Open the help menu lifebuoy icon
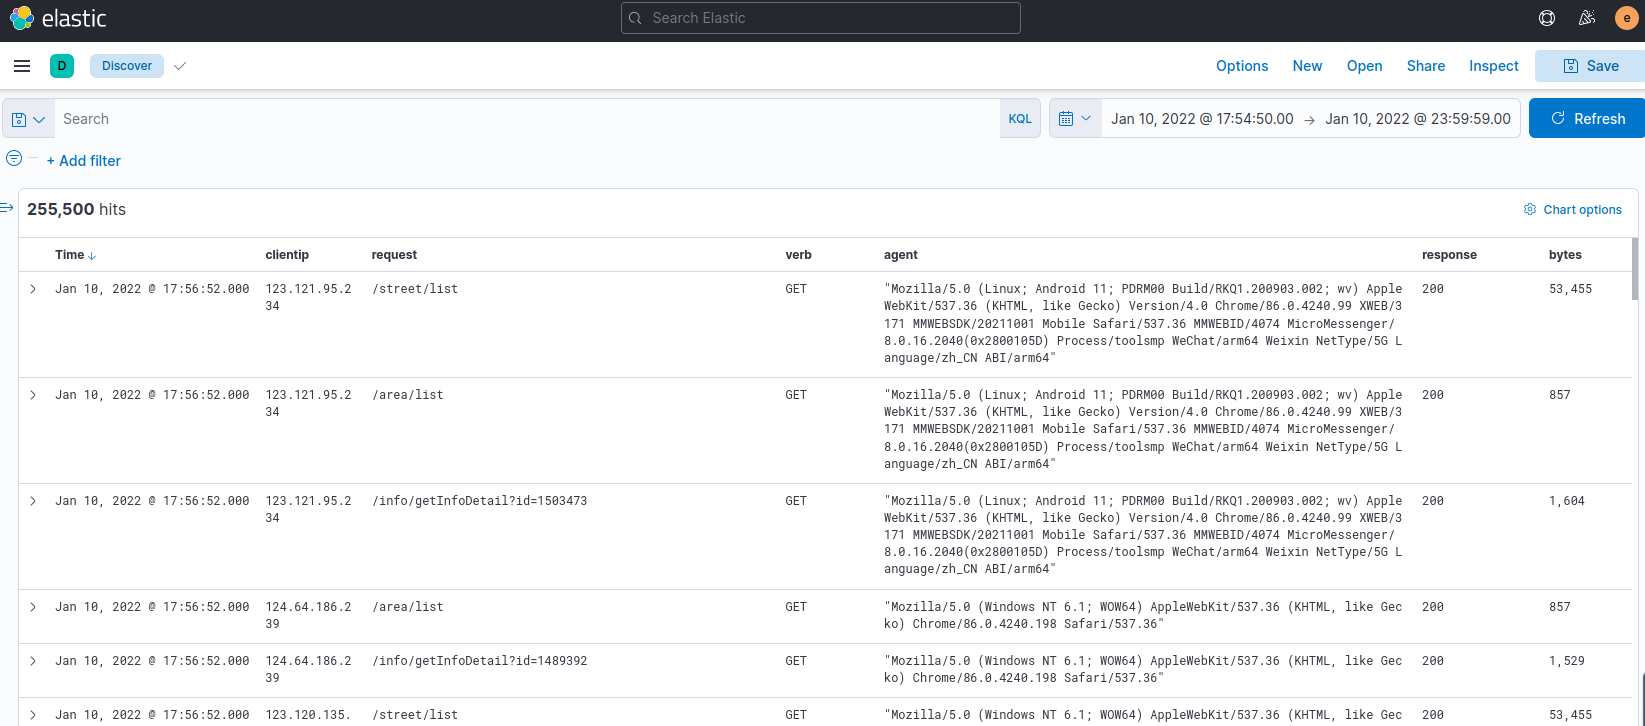The height and width of the screenshot is (726, 1645). (1547, 18)
